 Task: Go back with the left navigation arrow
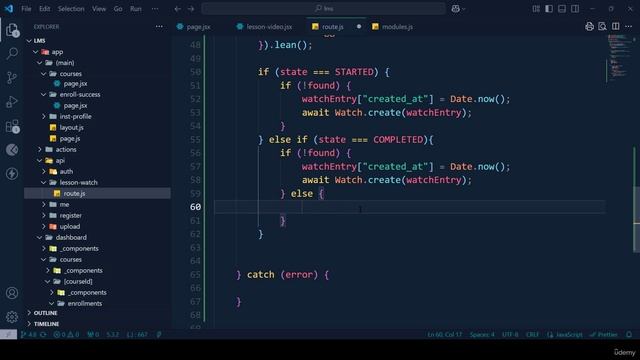click(x=178, y=9)
